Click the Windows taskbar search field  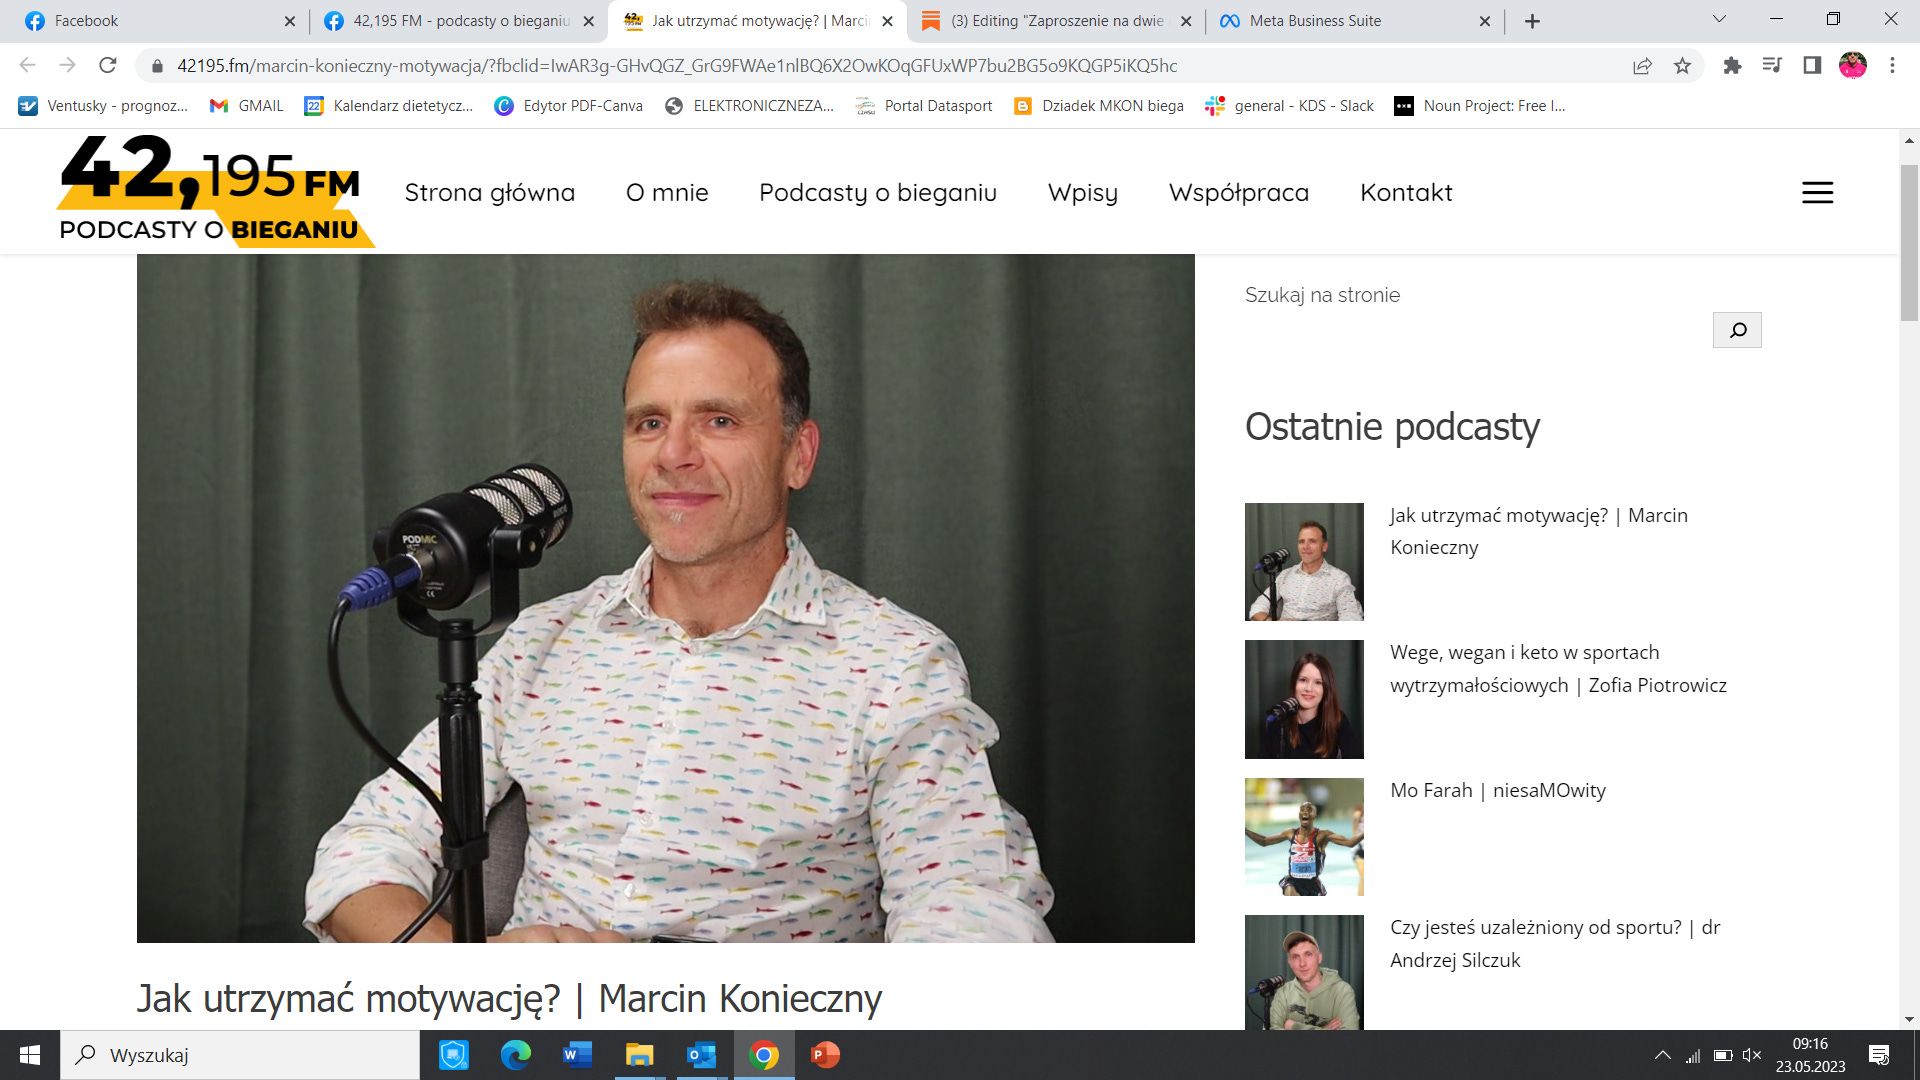click(240, 1055)
